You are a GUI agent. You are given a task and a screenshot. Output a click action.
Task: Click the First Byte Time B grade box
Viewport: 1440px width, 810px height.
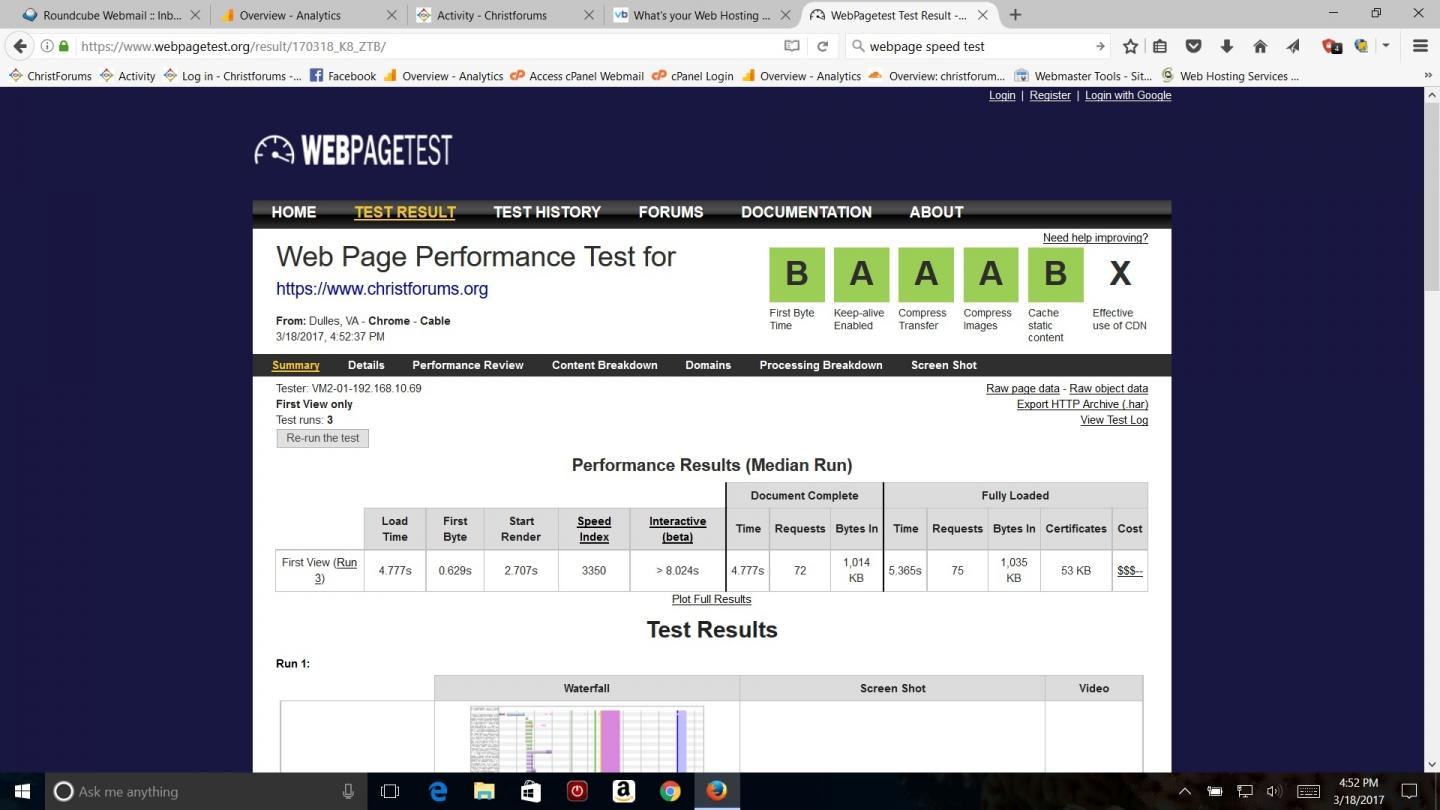click(796, 274)
